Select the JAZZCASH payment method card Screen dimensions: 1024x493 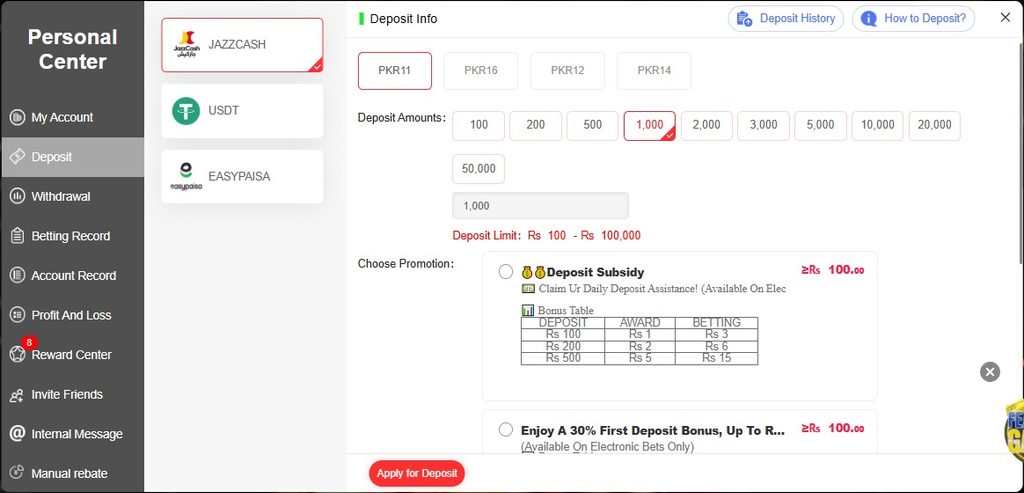(x=242, y=45)
